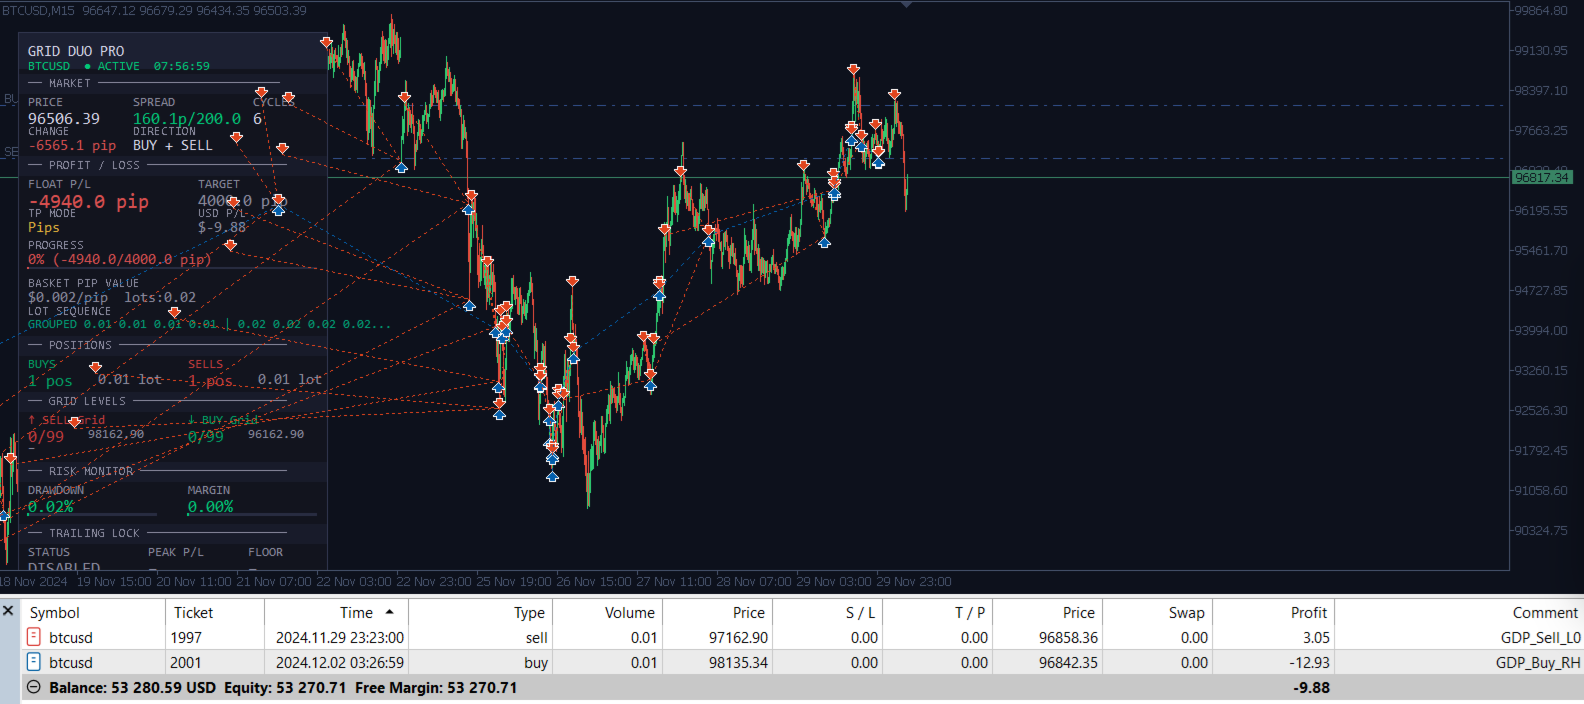The height and width of the screenshot is (704, 1584).
Task: Click the profit value 3.05
Action: point(1316,637)
